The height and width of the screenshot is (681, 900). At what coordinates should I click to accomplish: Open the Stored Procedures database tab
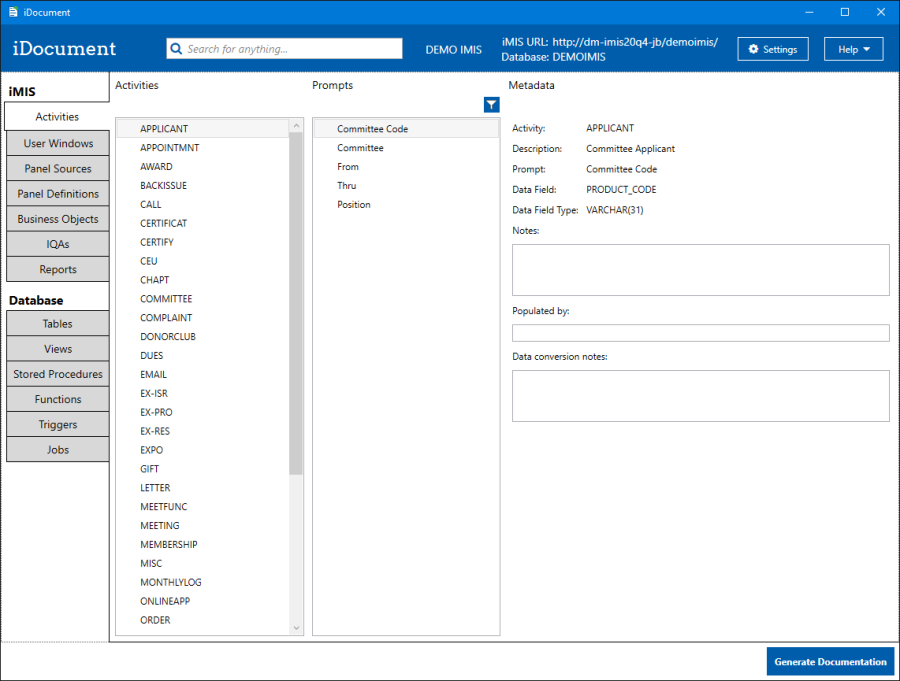[58, 374]
